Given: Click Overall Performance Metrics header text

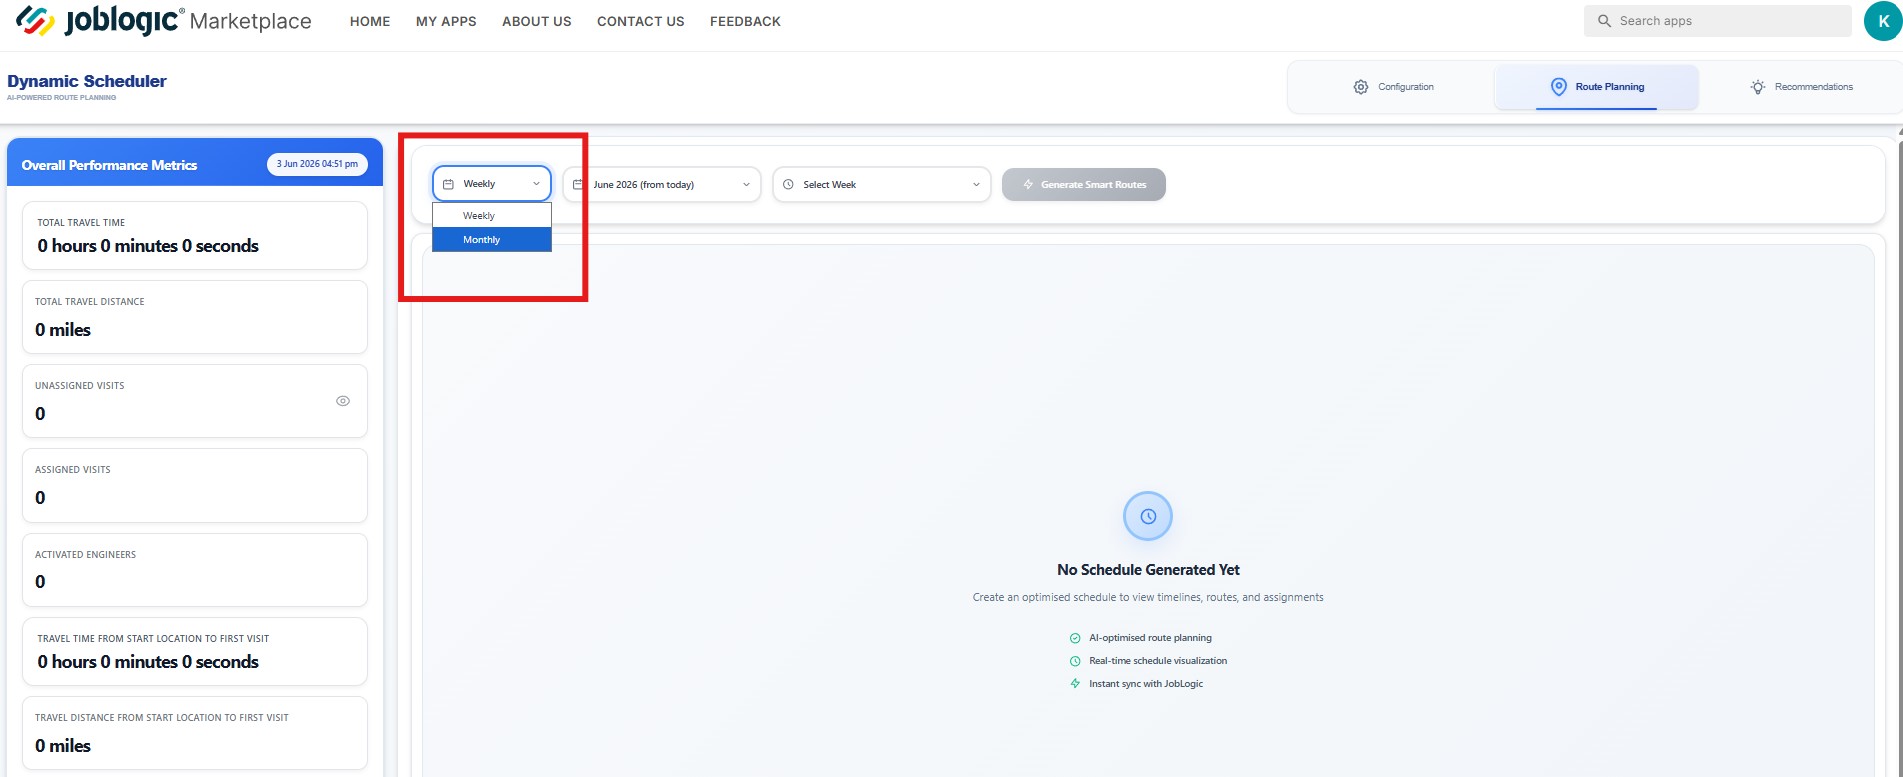Looking at the screenshot, I should 109,165.
